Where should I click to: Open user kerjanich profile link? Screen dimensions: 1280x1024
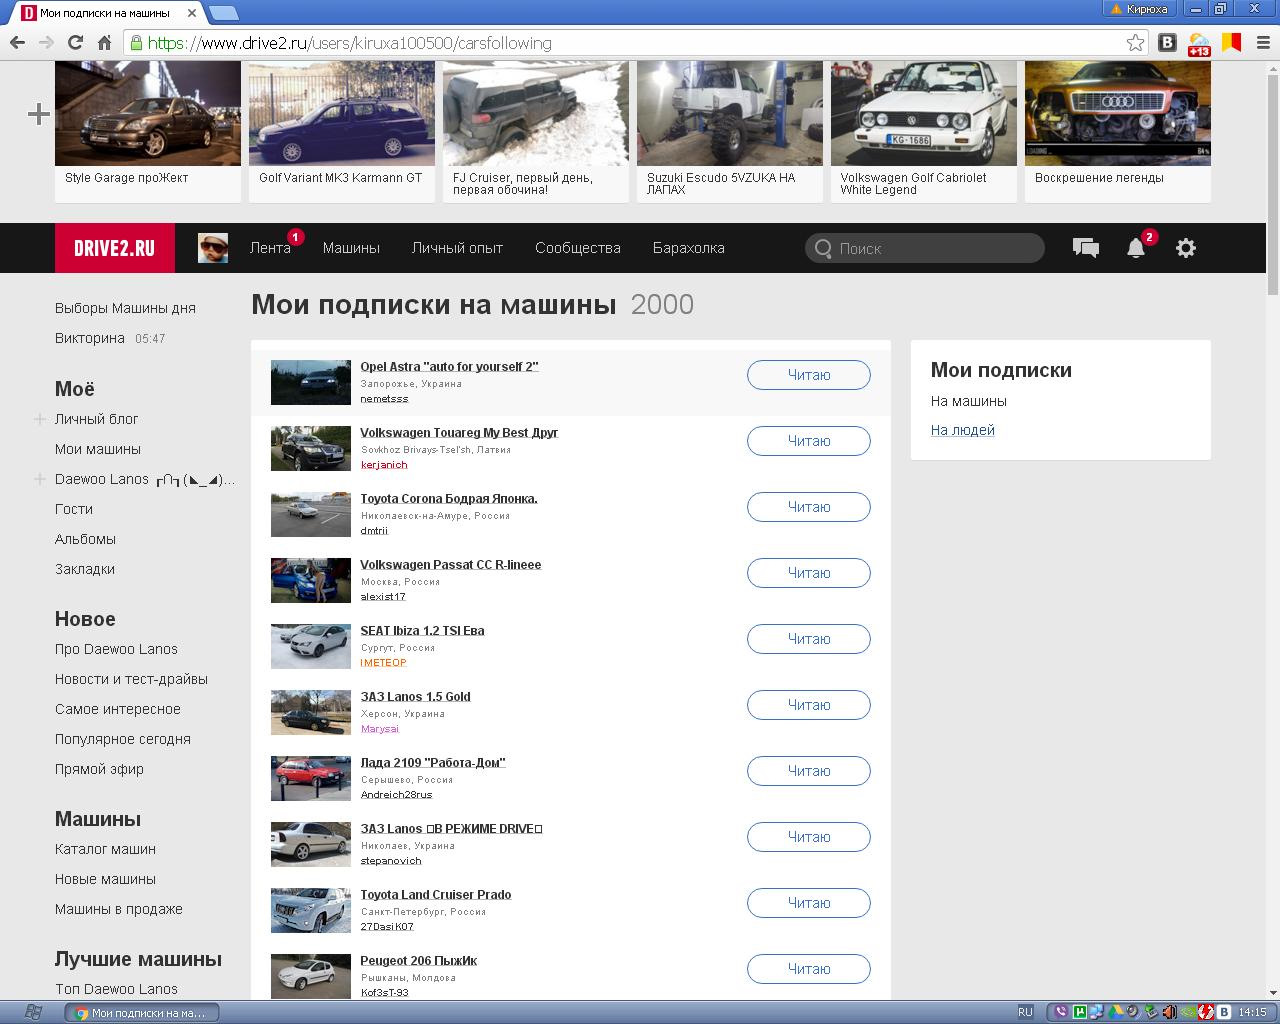[x=384, y=465]
